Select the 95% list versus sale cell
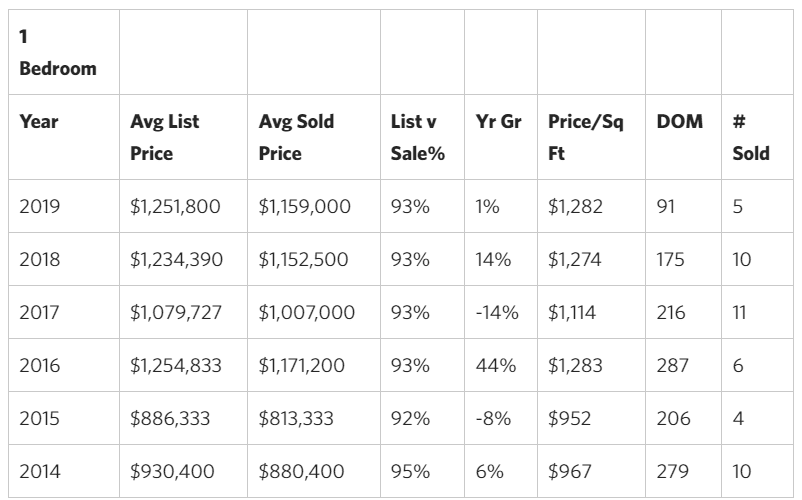Screen dimensions: 802x500 (410, 471)
